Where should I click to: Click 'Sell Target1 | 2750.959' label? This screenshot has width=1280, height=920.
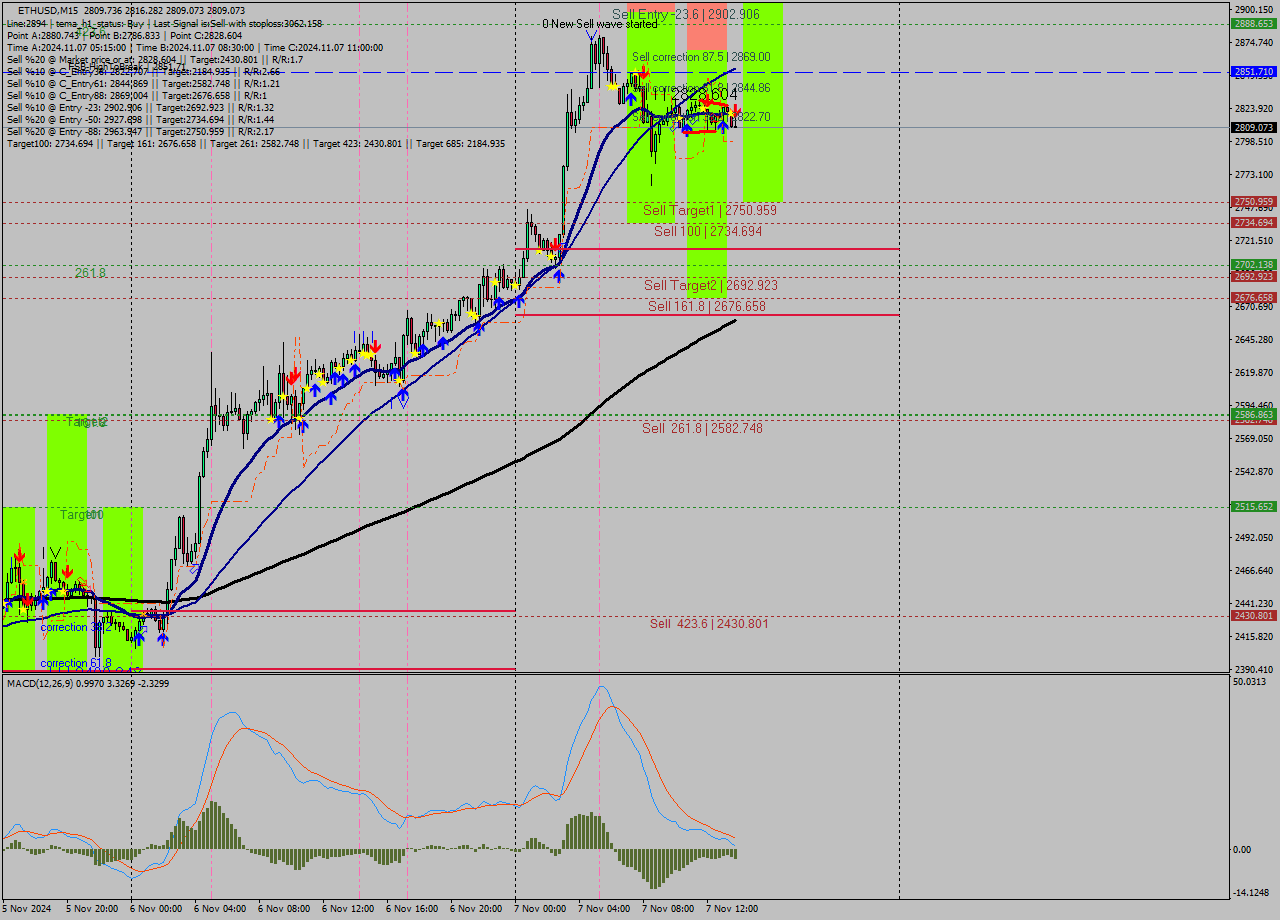pos(710,211)
